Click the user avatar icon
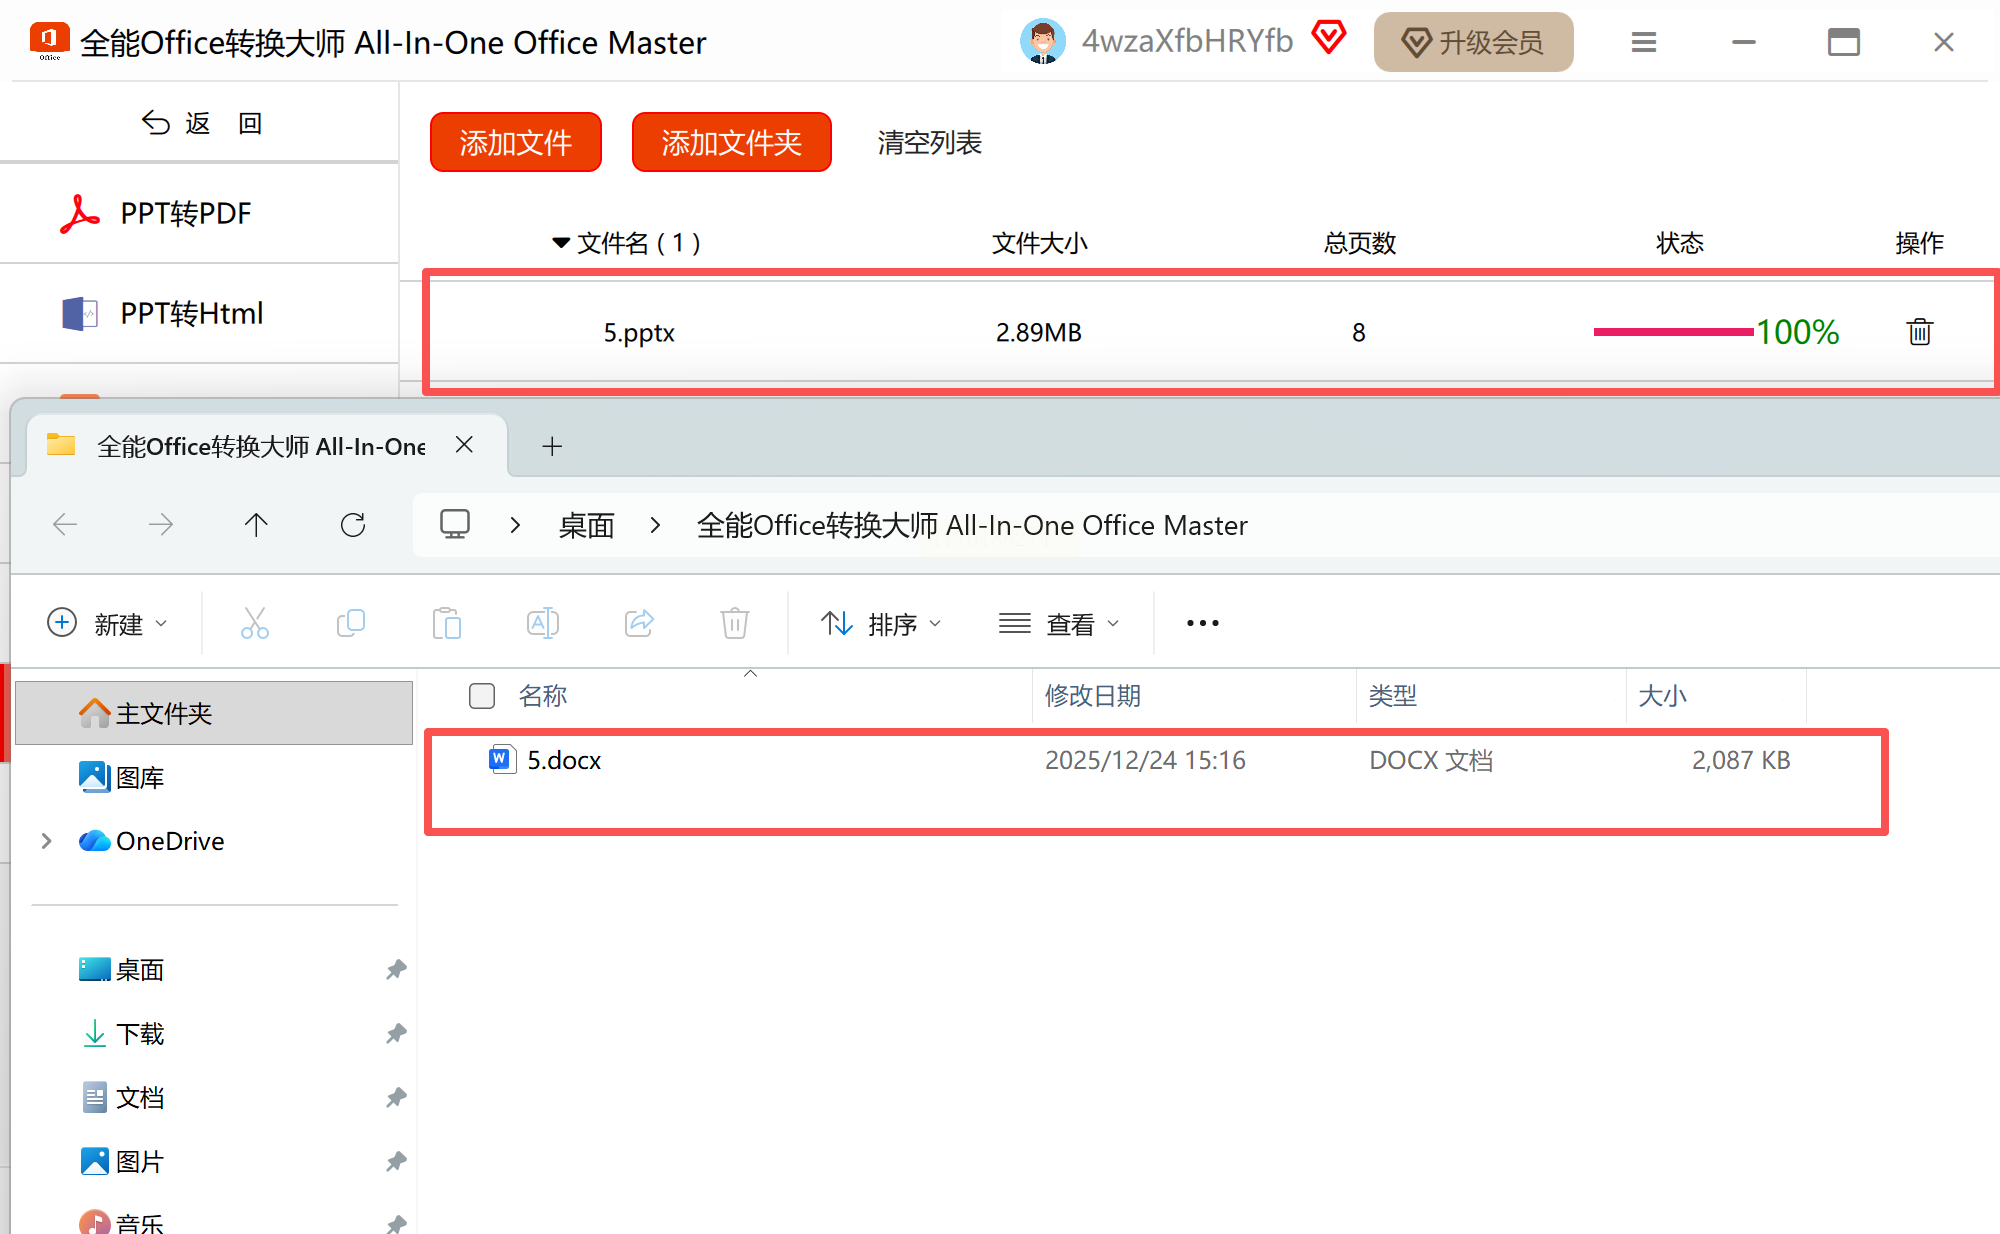 (1042, 42)
